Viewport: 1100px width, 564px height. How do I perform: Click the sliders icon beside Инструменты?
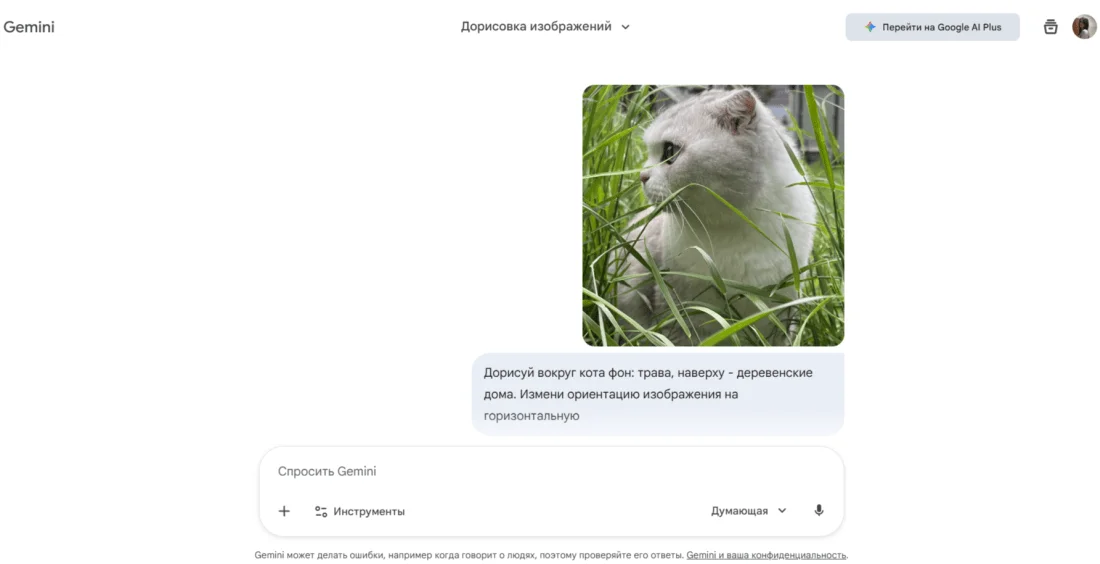[321, 511]
